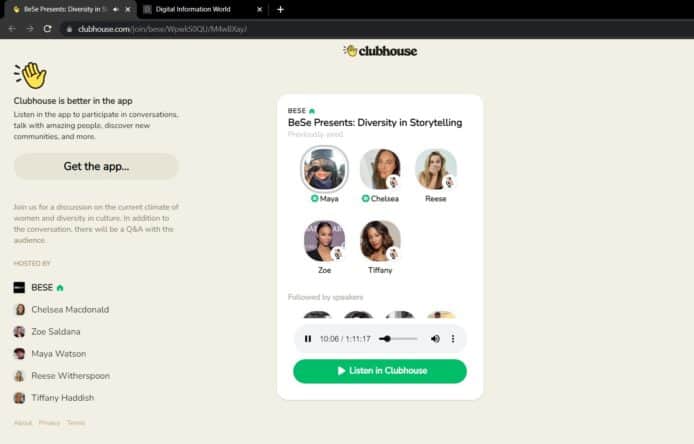Reload the current page
694x444 pixels.
tap(47, 29)
